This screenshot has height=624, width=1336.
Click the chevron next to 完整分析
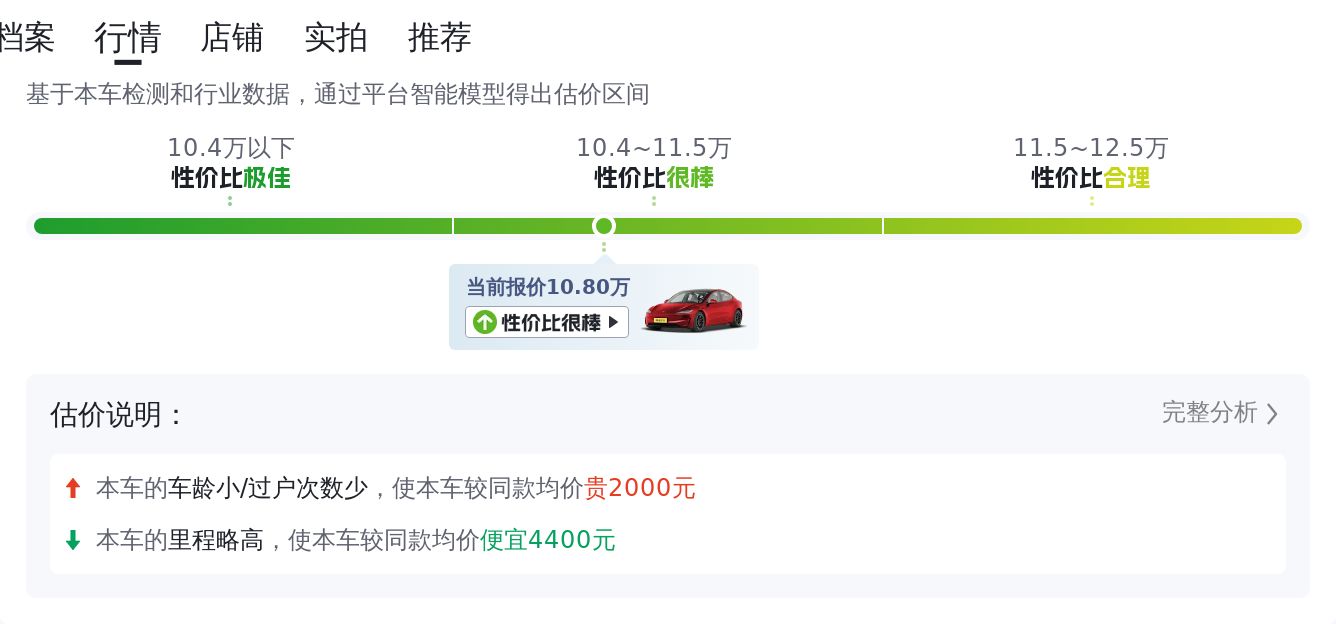(1272, 414)
